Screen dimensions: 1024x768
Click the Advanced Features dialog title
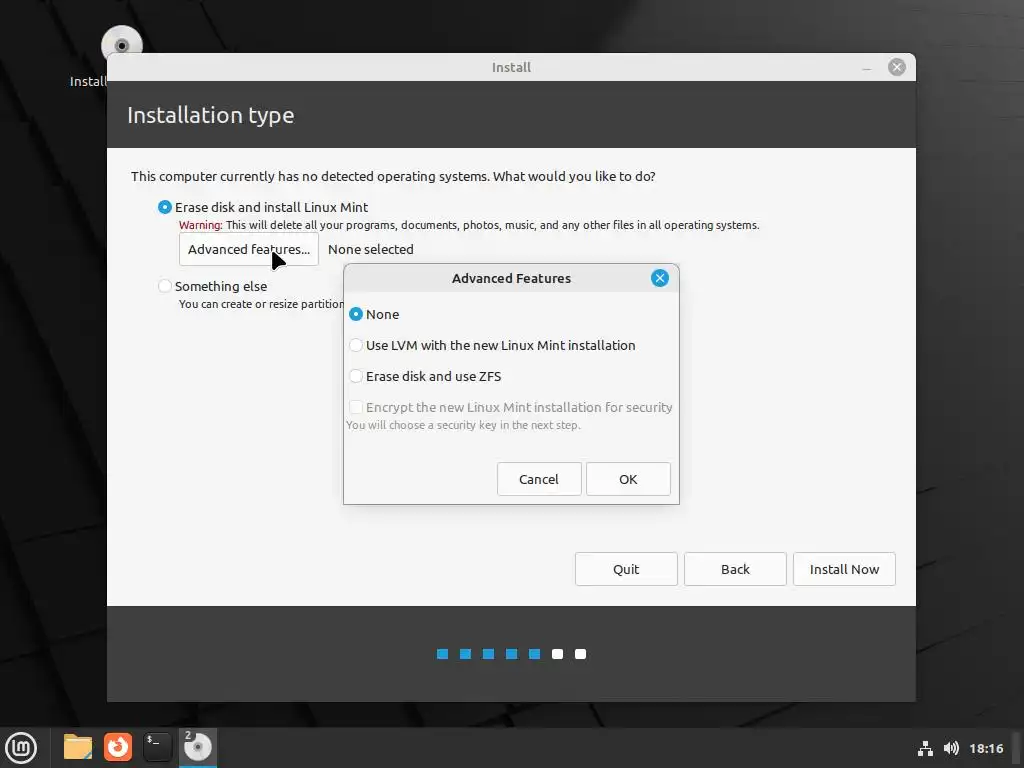pos(511,278)
